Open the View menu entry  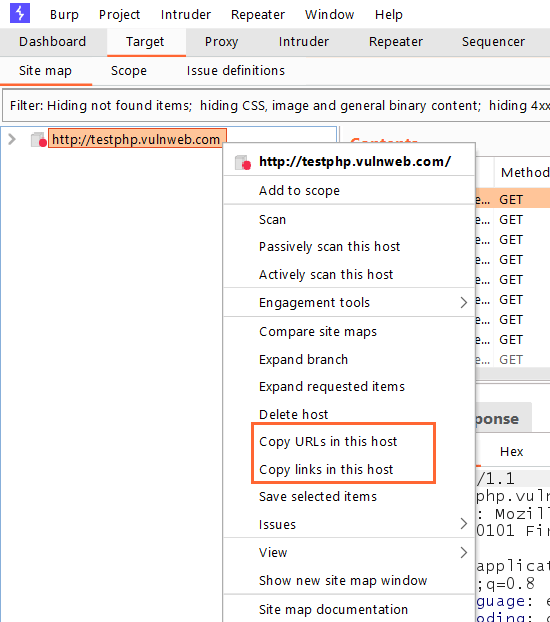coord(349,553)
